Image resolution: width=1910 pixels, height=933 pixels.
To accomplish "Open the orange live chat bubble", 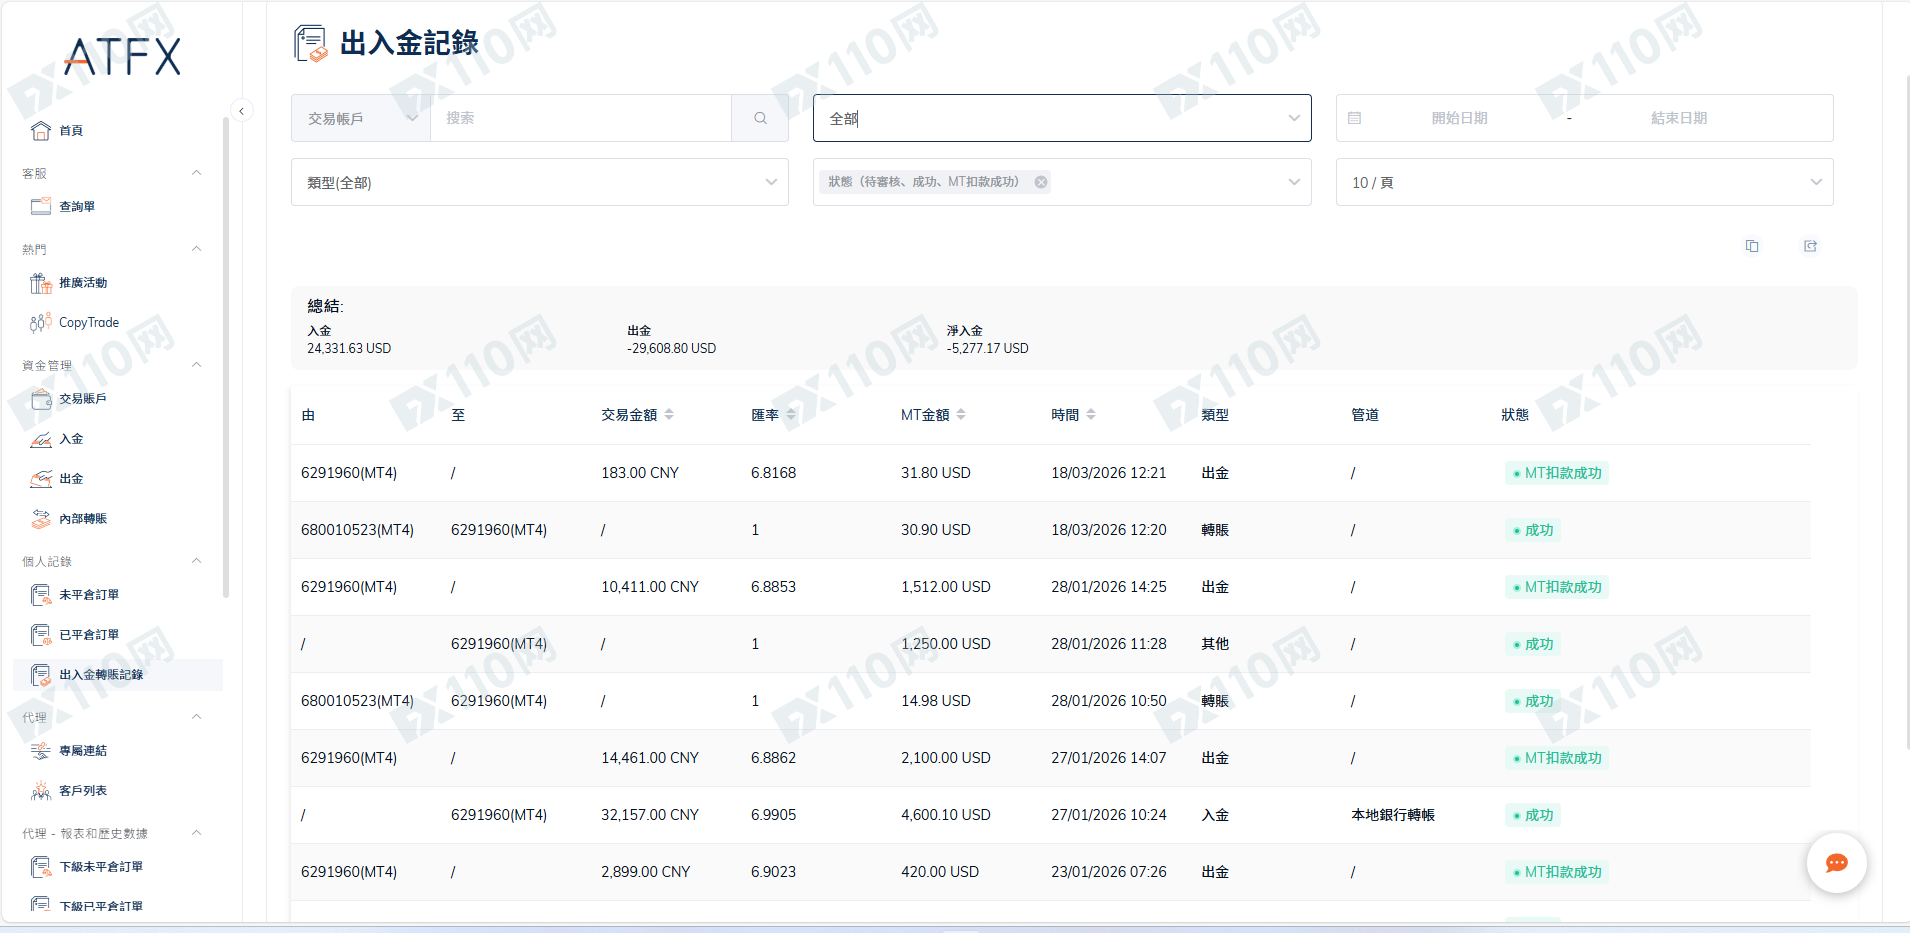I will (x=1836, y=863).
